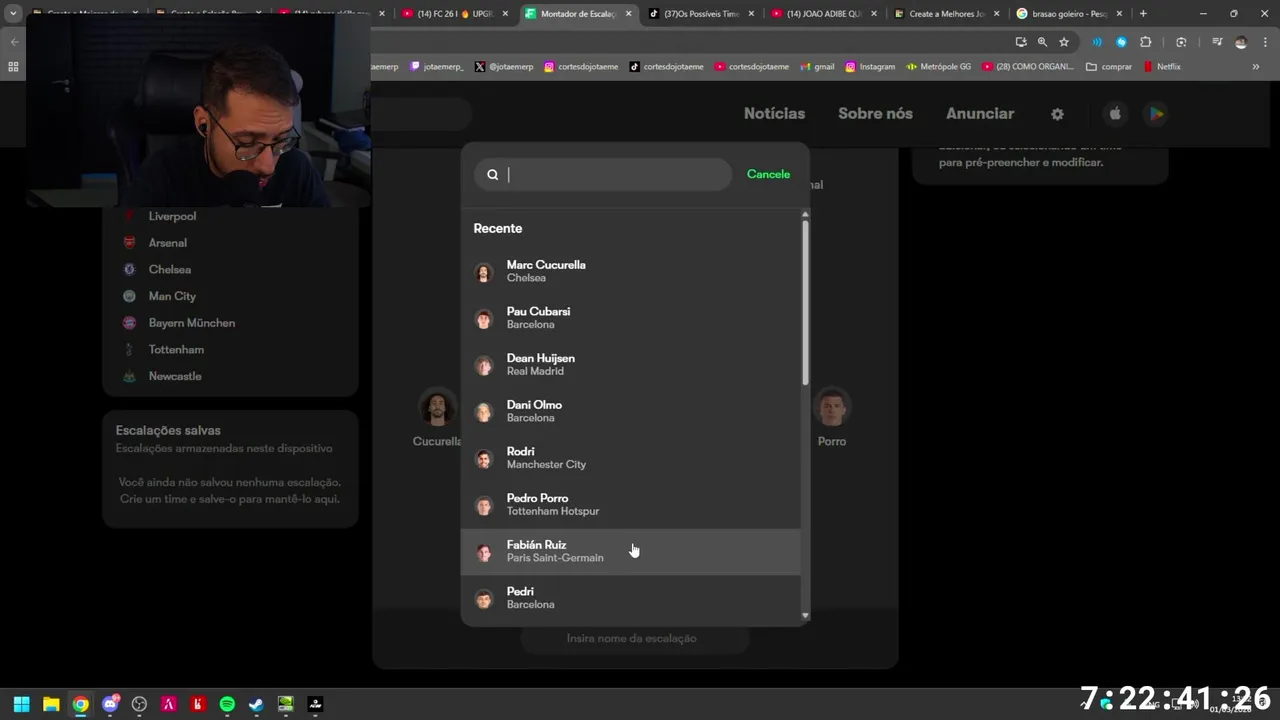Show more bookmarks chevron

[x=1256, y=67]
